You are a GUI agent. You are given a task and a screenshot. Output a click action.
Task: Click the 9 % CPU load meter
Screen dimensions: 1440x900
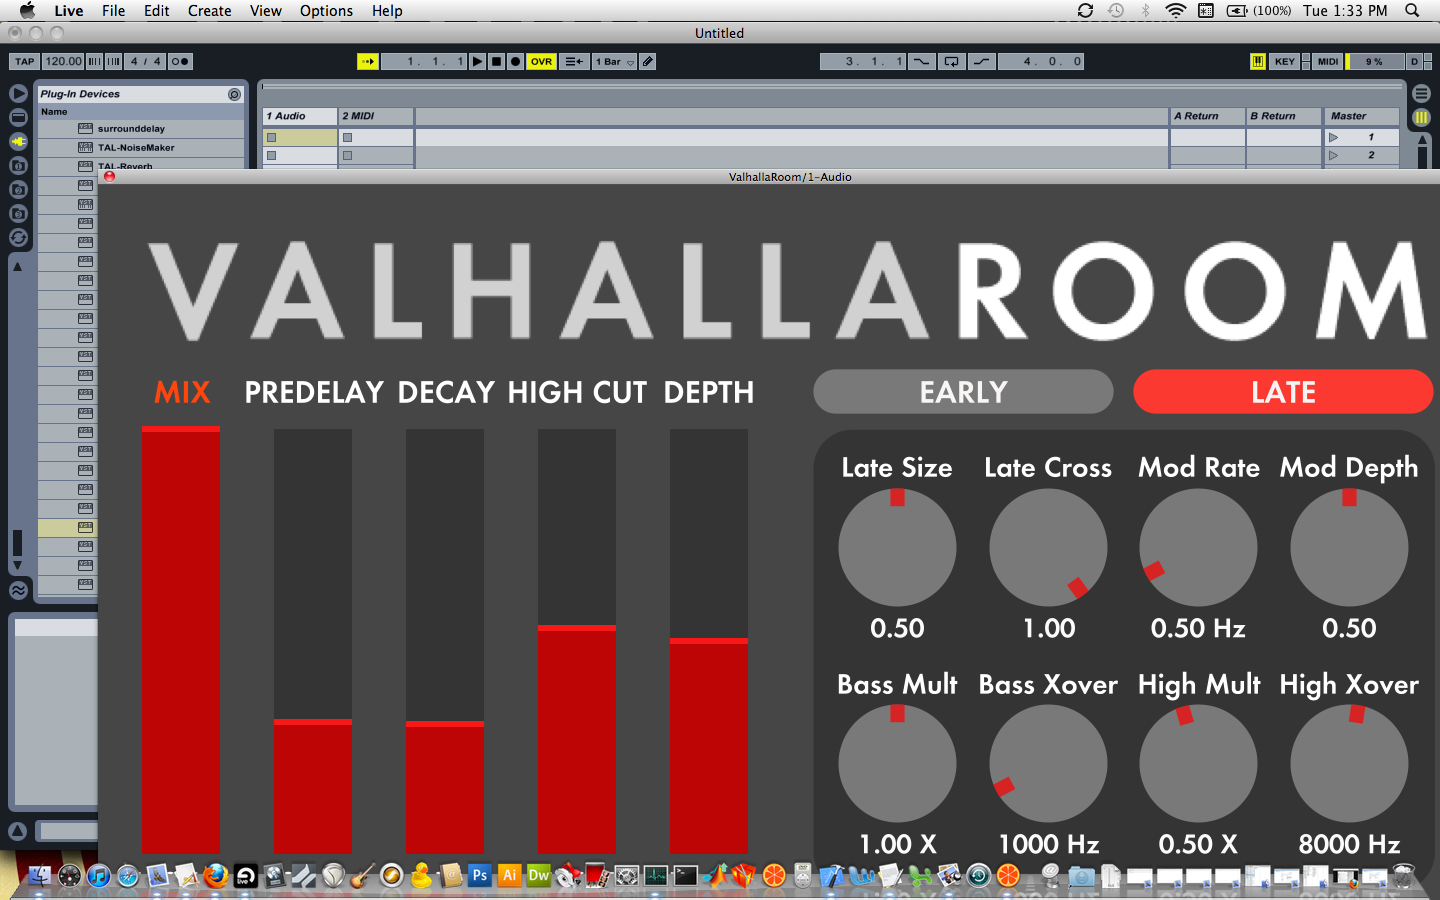tap(1376, 61)
